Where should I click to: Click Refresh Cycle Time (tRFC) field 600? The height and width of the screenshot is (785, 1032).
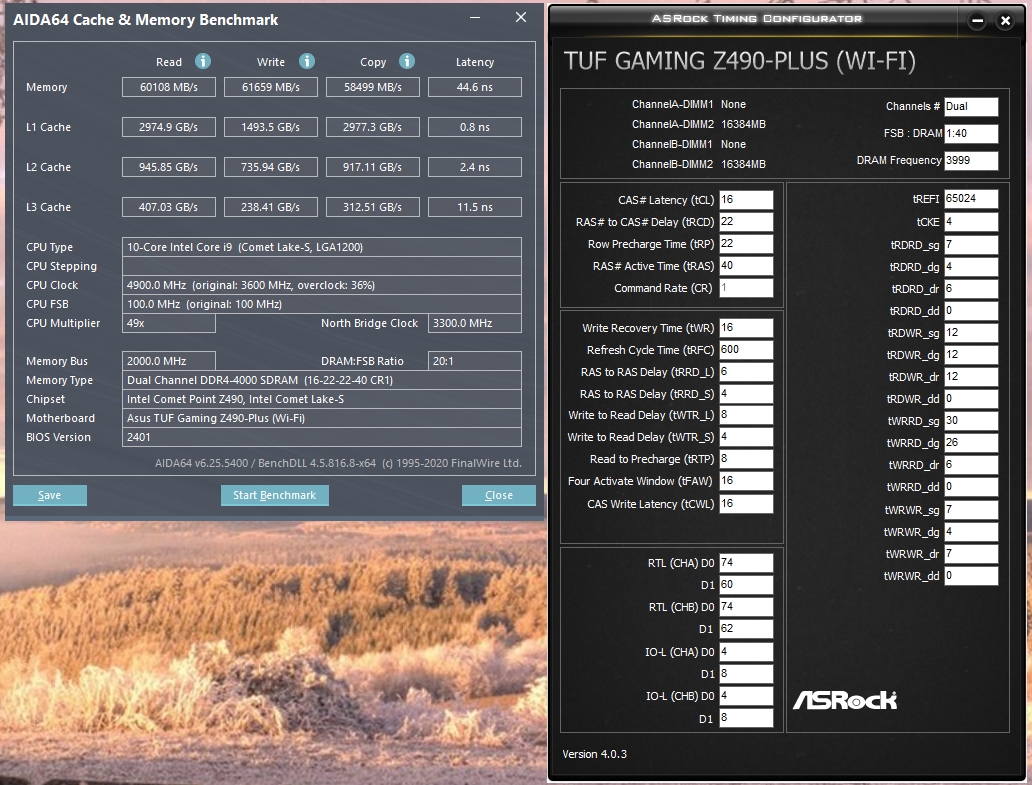pos(746,349)
